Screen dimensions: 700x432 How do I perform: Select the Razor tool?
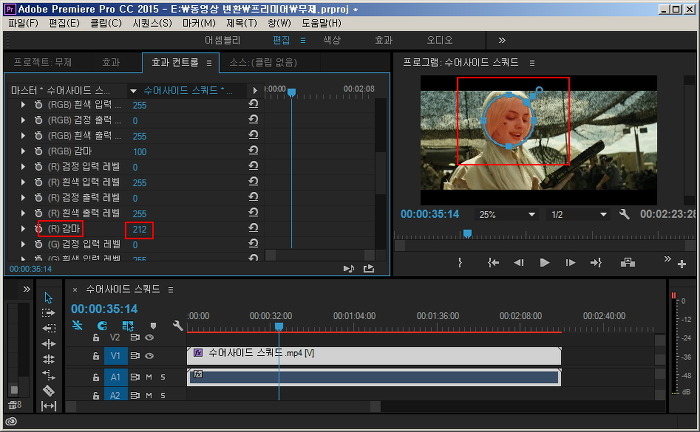click(49, 390)
